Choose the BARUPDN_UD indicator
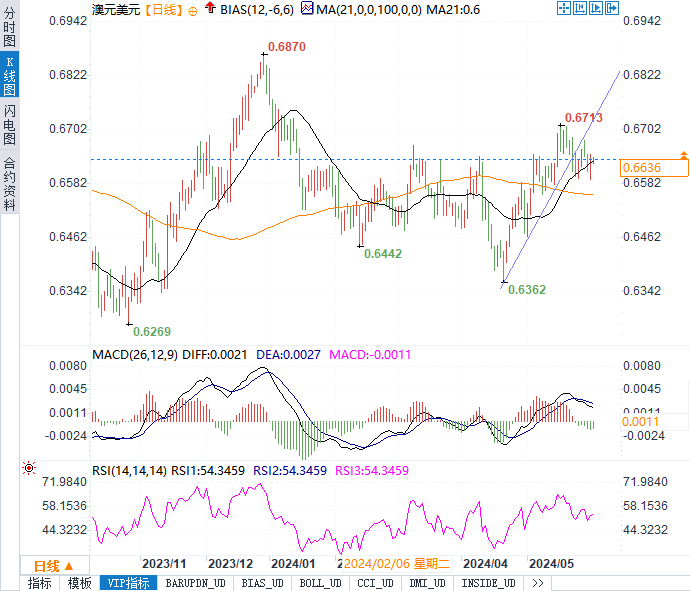Image resolution: width=690 pixels, height=591 pixels. 195,583
